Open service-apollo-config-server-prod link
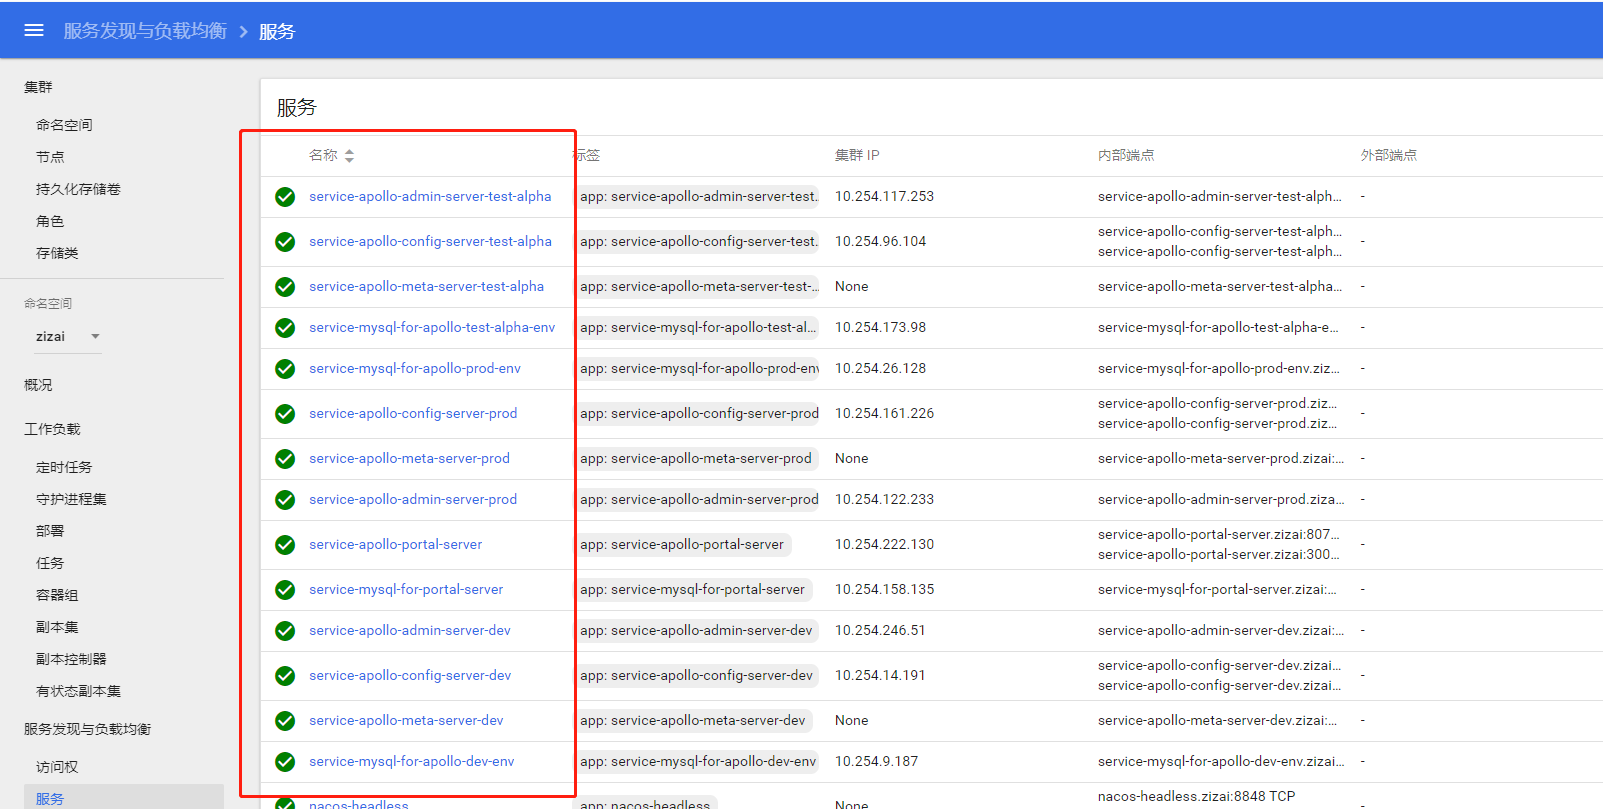1603x809 pixels. (413, 413)
